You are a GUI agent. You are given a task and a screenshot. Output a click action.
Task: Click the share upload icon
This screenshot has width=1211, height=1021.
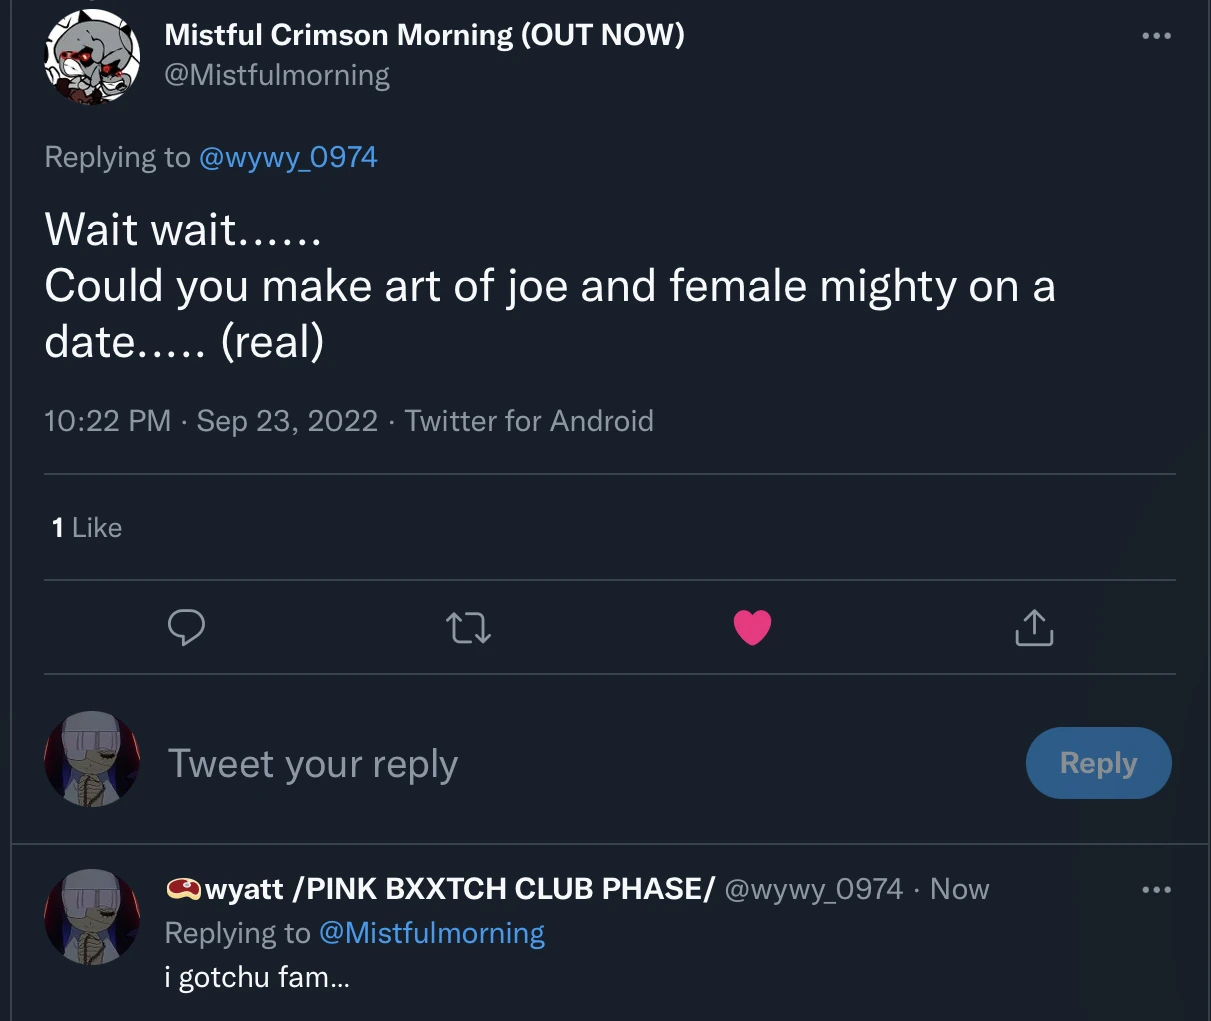click(1034, 628)
